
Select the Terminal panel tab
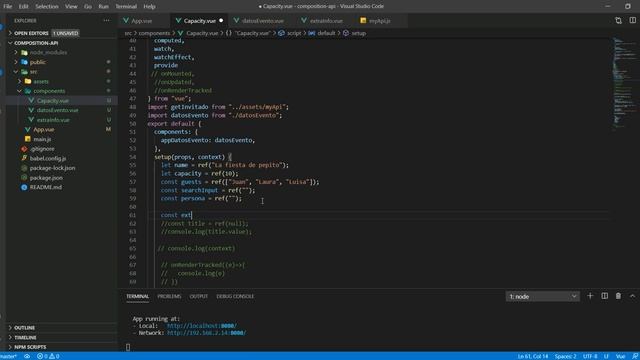pos(138,296)
